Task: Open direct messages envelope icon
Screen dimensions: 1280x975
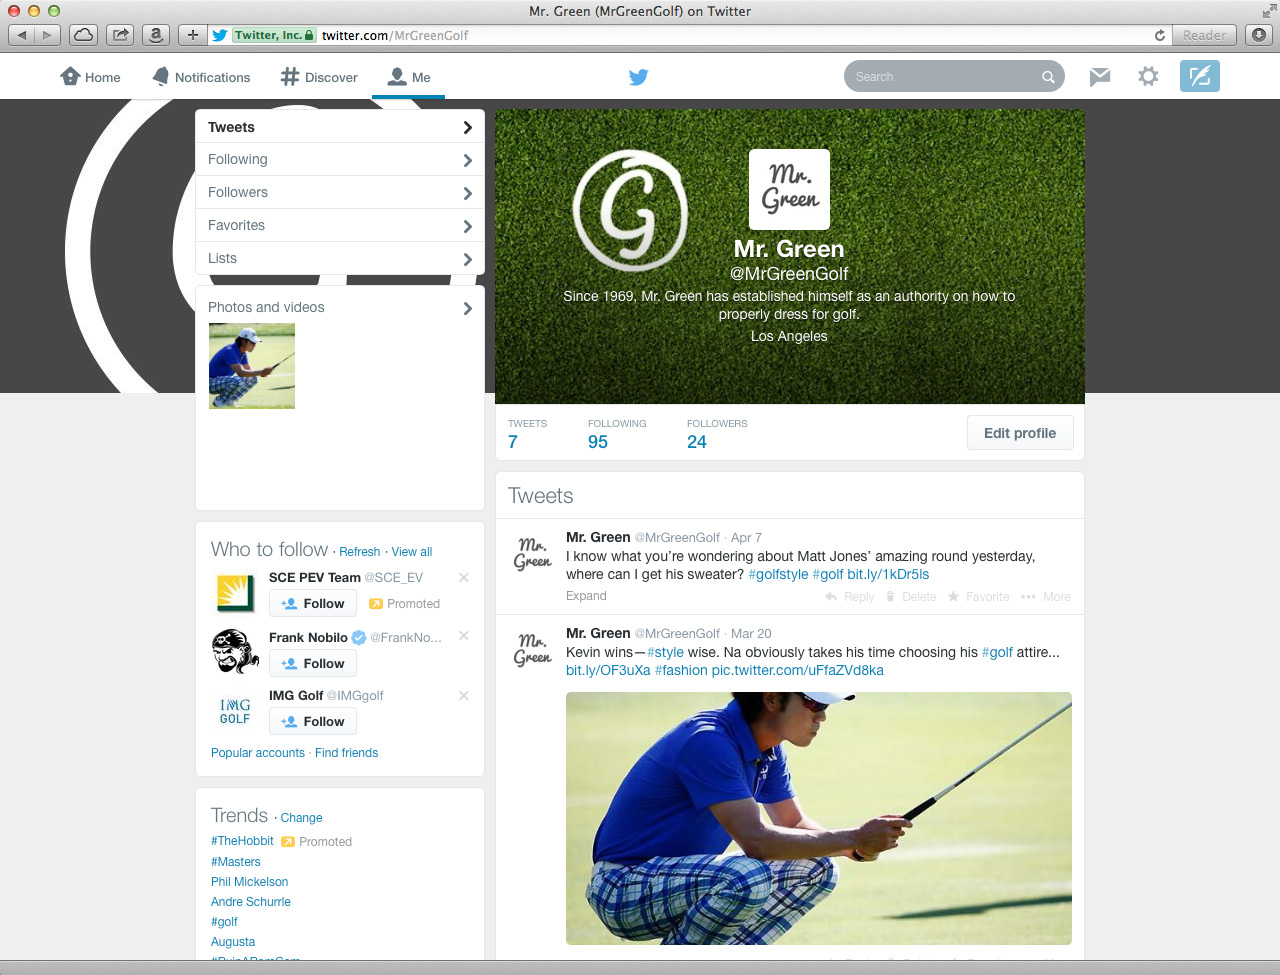Action: click(x=1100, y=77)
